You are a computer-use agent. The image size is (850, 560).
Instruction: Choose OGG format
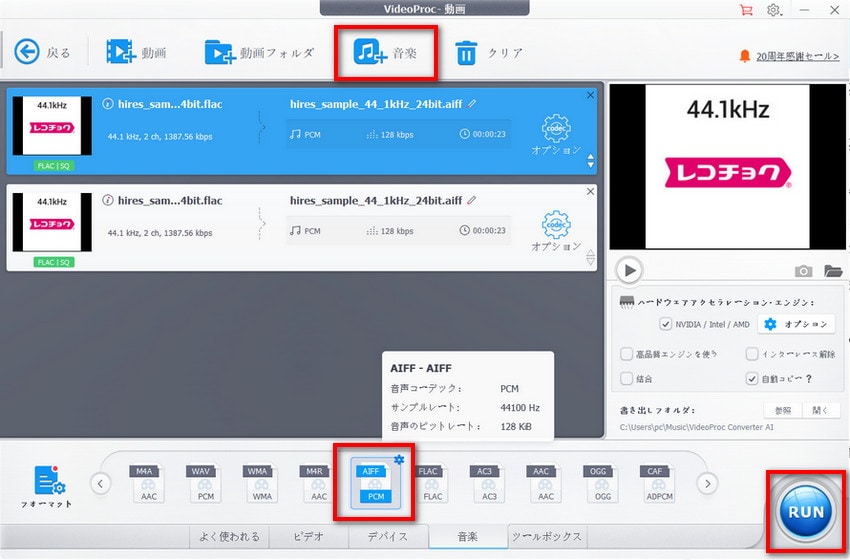tap(602, 483)
